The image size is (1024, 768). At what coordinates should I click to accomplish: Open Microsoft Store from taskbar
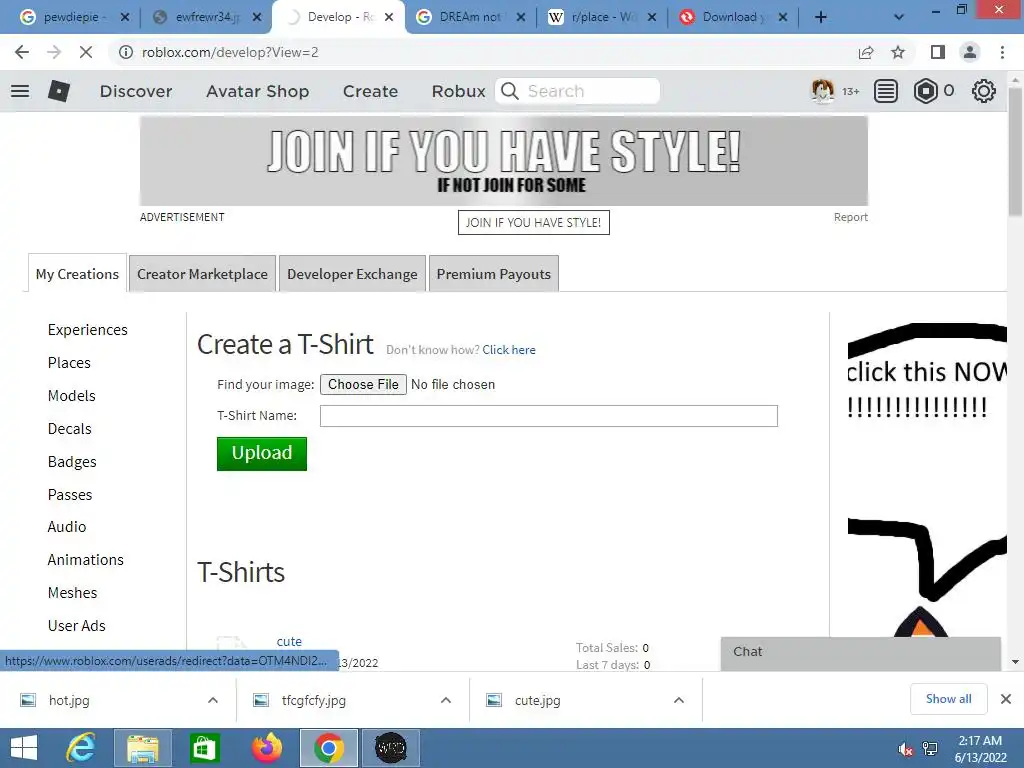204,748
